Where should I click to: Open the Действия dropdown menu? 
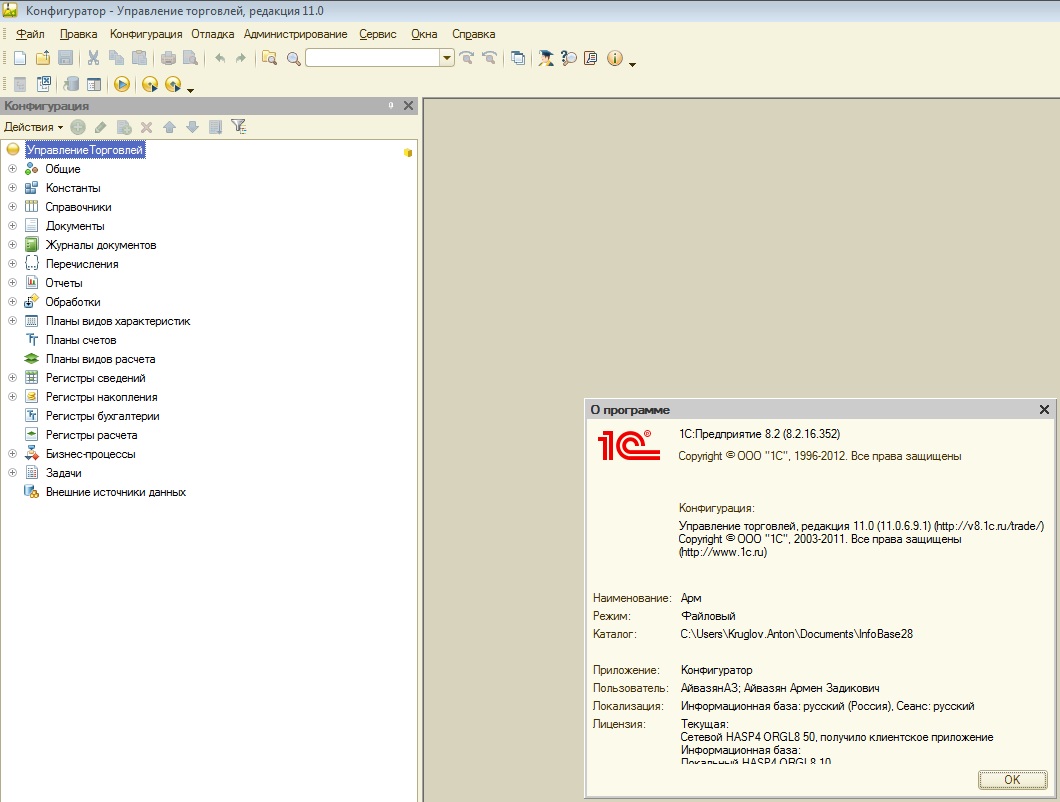[33, 127]
